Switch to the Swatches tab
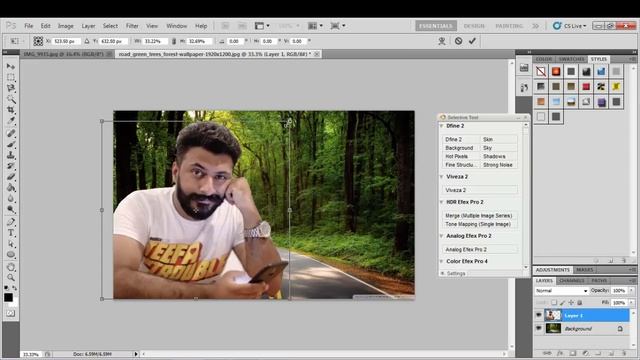This screenshot has height=360, width=640. [x=571, y=59]
